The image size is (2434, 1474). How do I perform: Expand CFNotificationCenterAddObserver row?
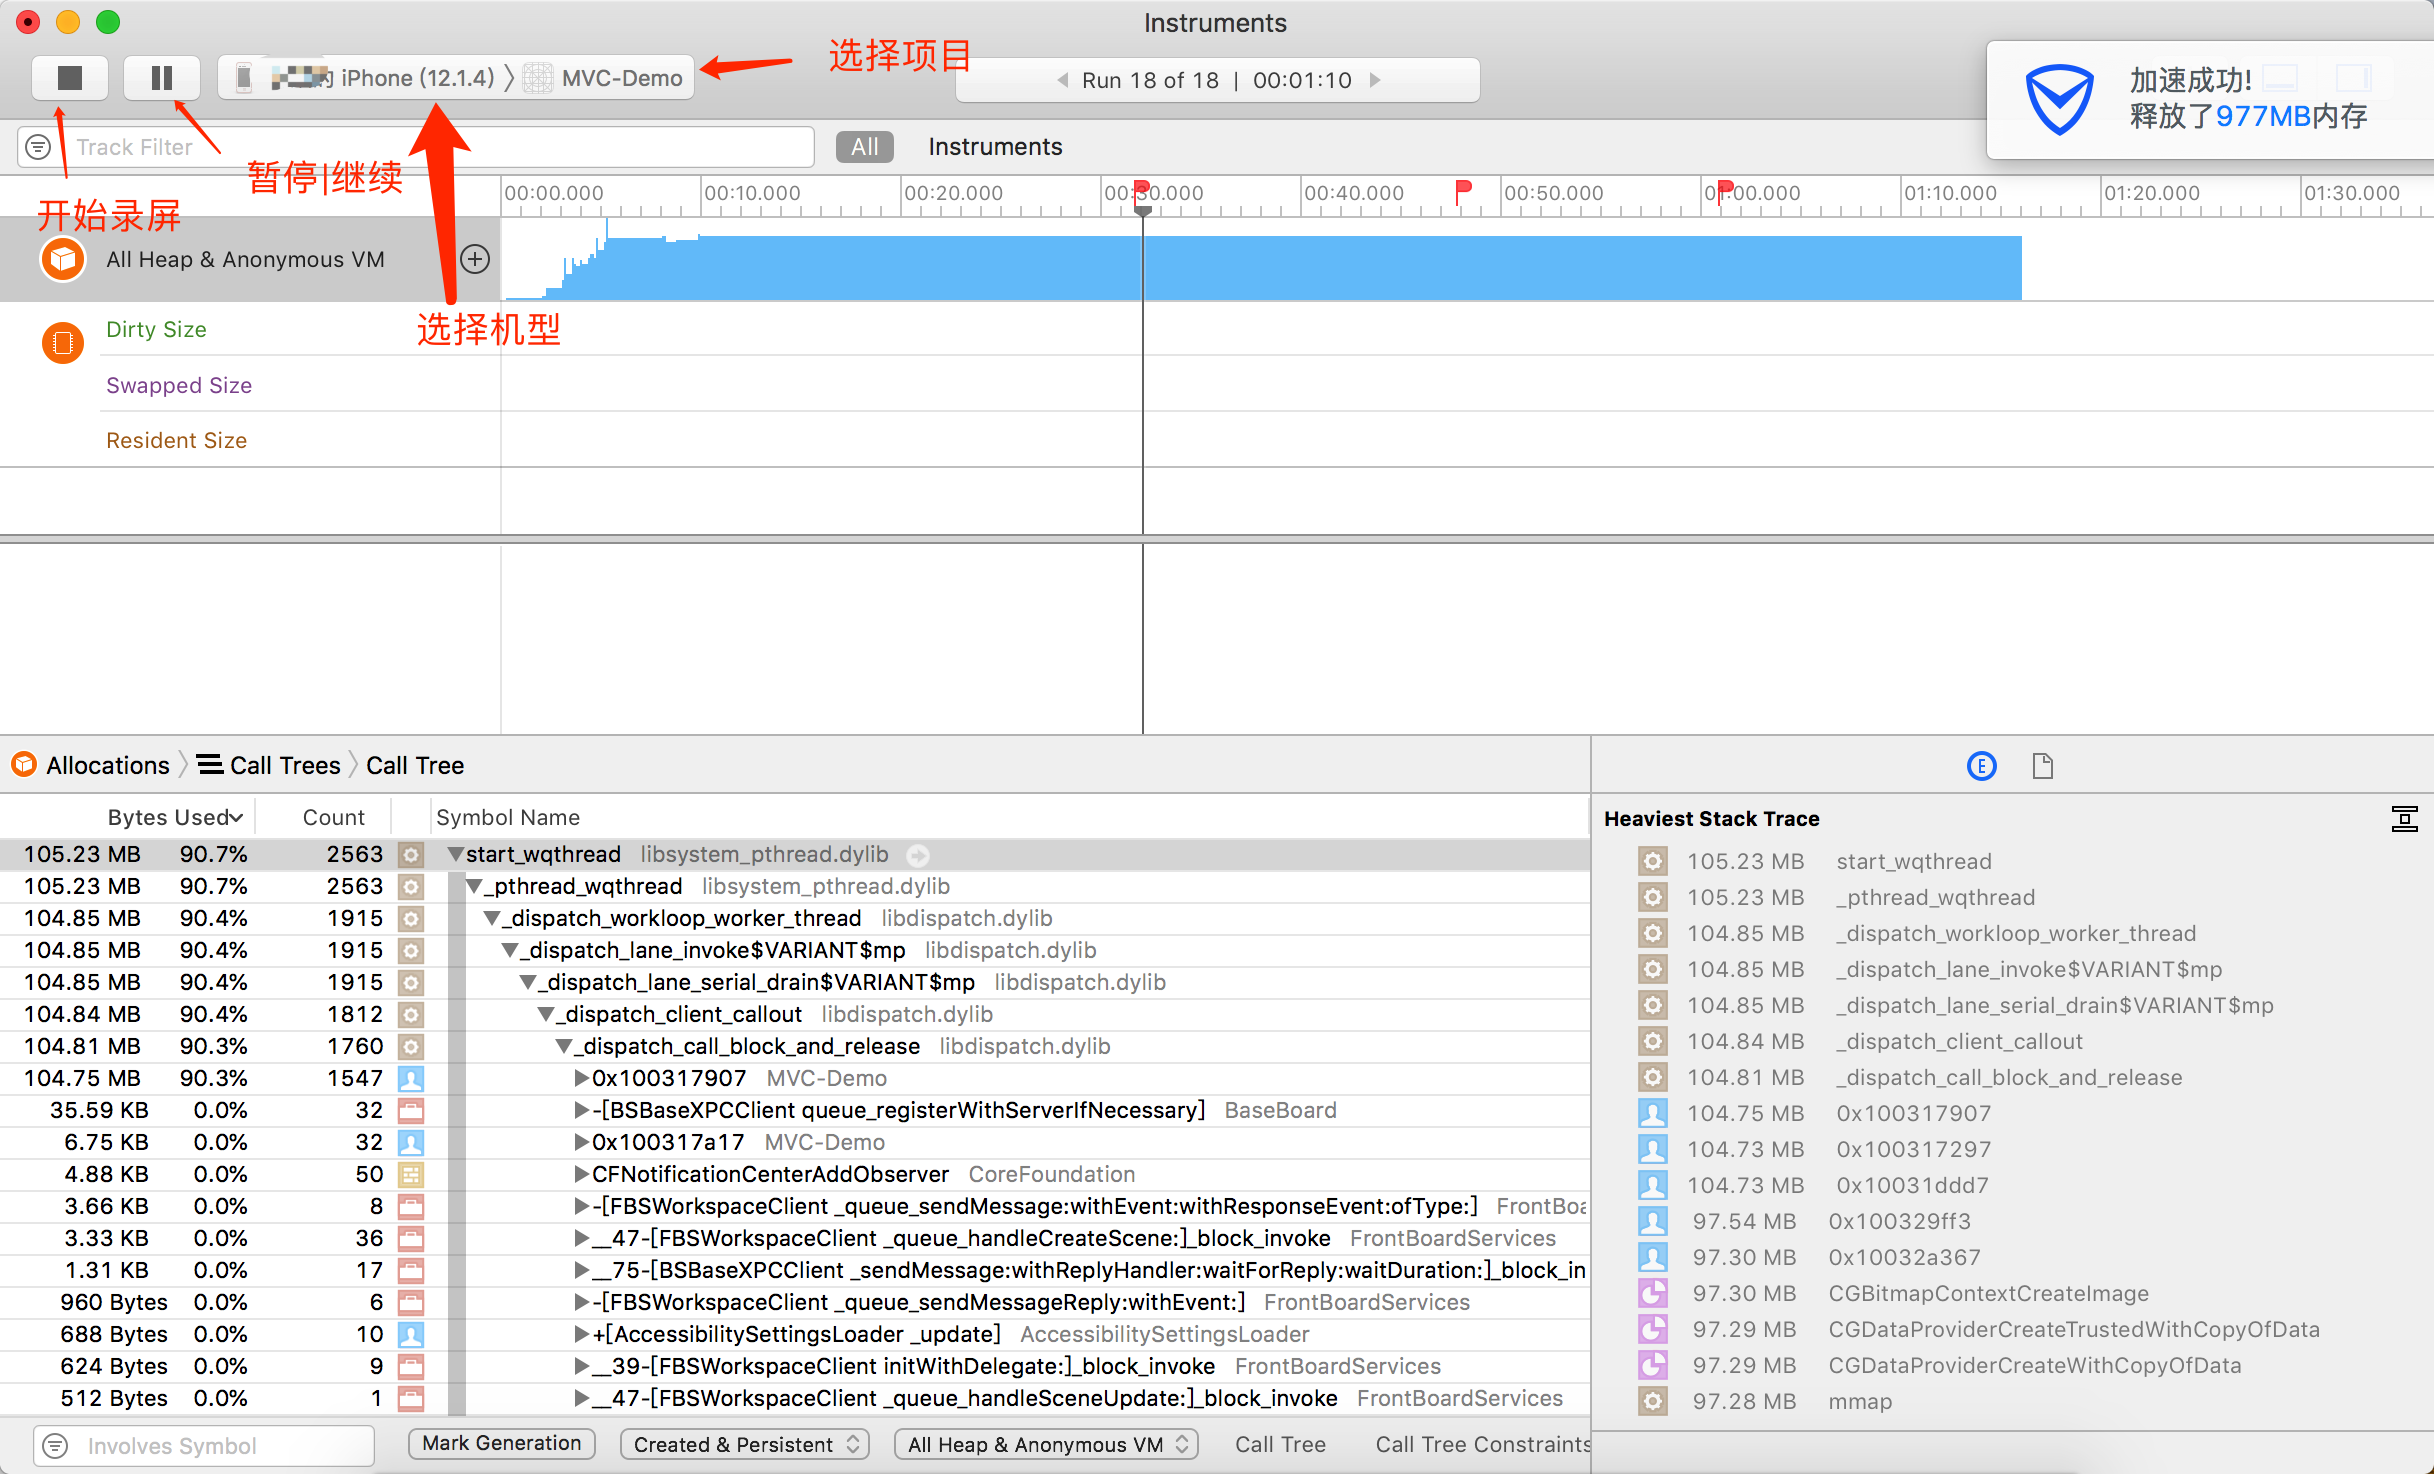pyautogui.click(x=581, y=1175)
